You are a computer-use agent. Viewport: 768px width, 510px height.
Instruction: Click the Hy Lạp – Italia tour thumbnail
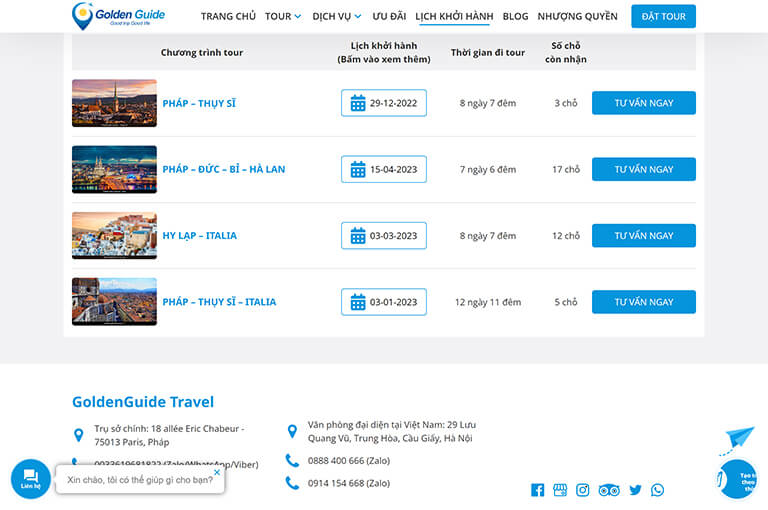click(x=115, y=236)
